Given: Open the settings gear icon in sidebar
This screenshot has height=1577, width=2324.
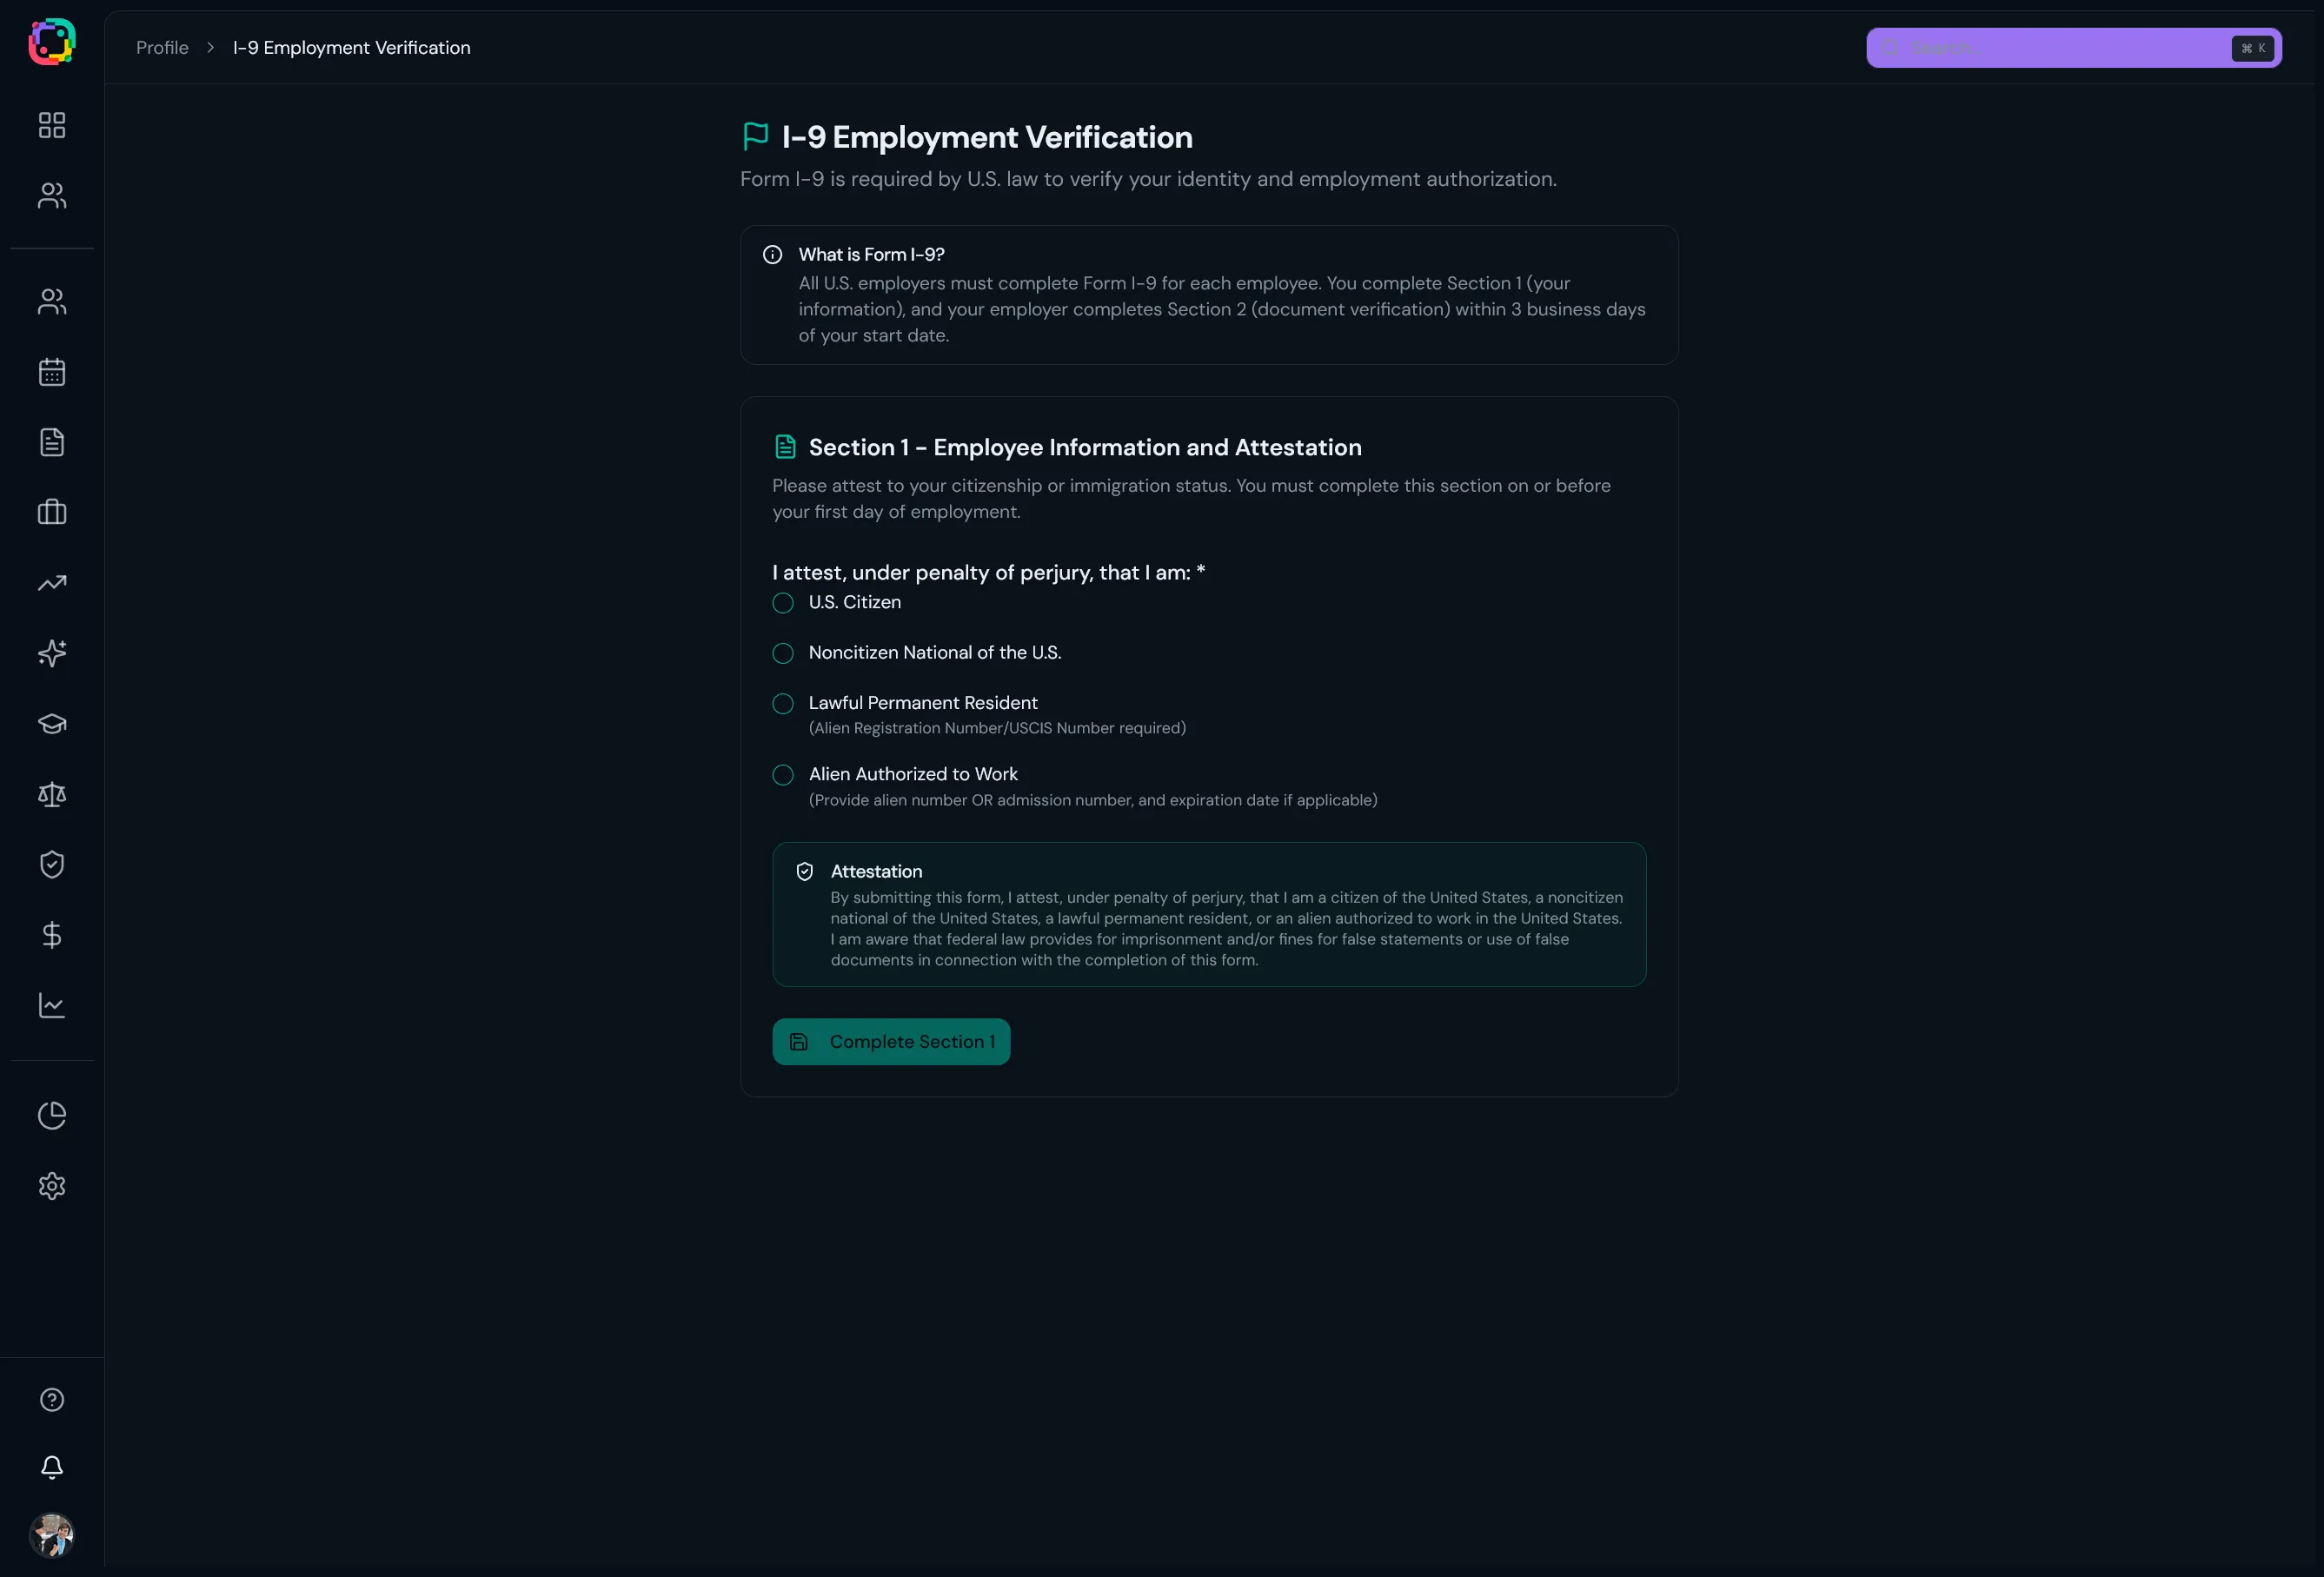Looking at the screenshot, I should point(52,1186).
